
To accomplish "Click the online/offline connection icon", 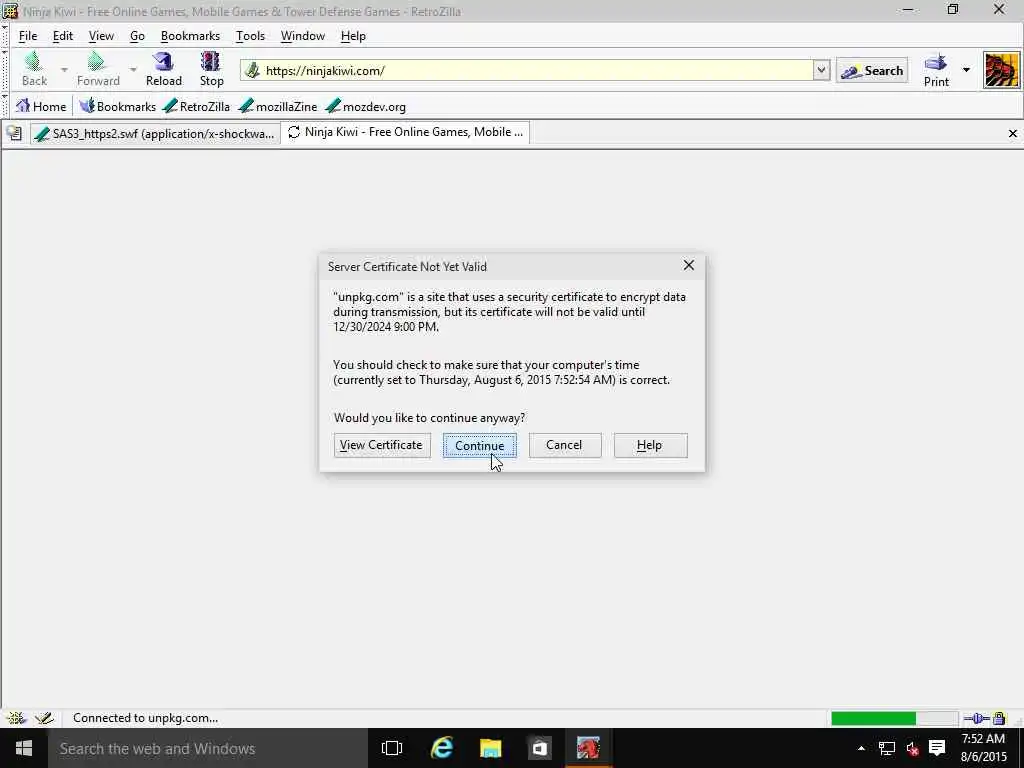I will tap(977, 718).
